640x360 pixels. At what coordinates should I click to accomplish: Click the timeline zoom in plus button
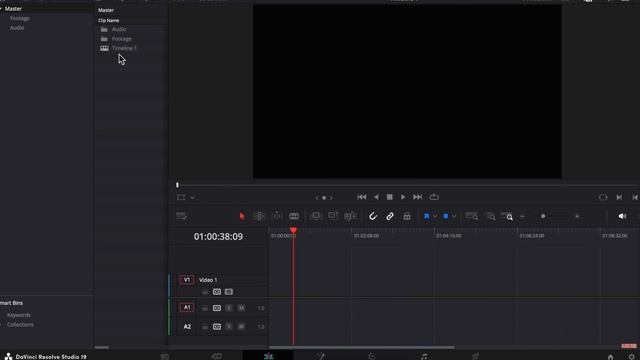[577, 216]
